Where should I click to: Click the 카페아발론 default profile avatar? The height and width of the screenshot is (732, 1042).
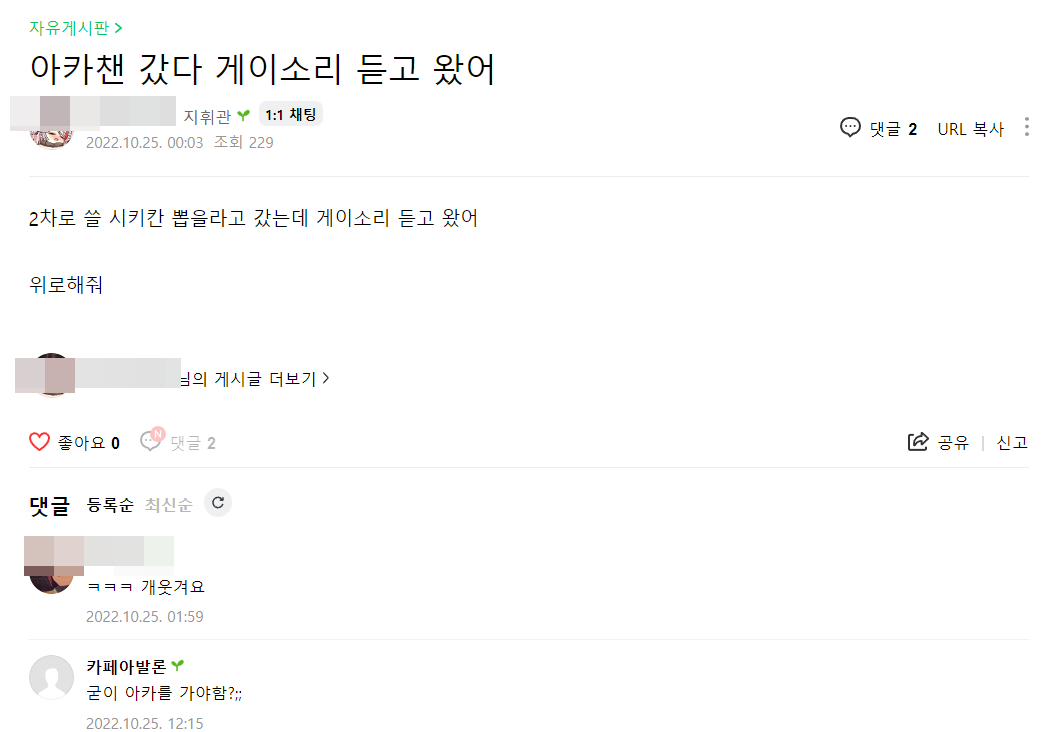(x=52, y=677)
